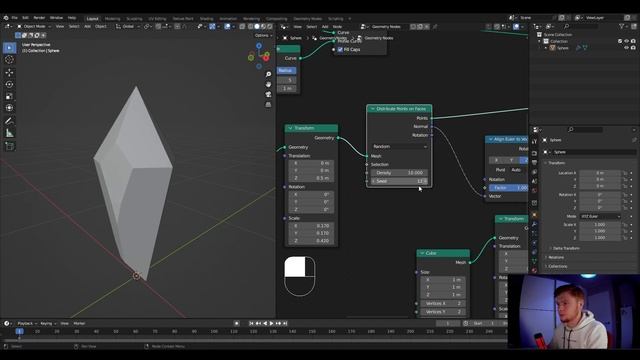This screenshot has width=640, height=360.
Task: Toggle the Fill Caps checkbox
Action: click(340, 49)
